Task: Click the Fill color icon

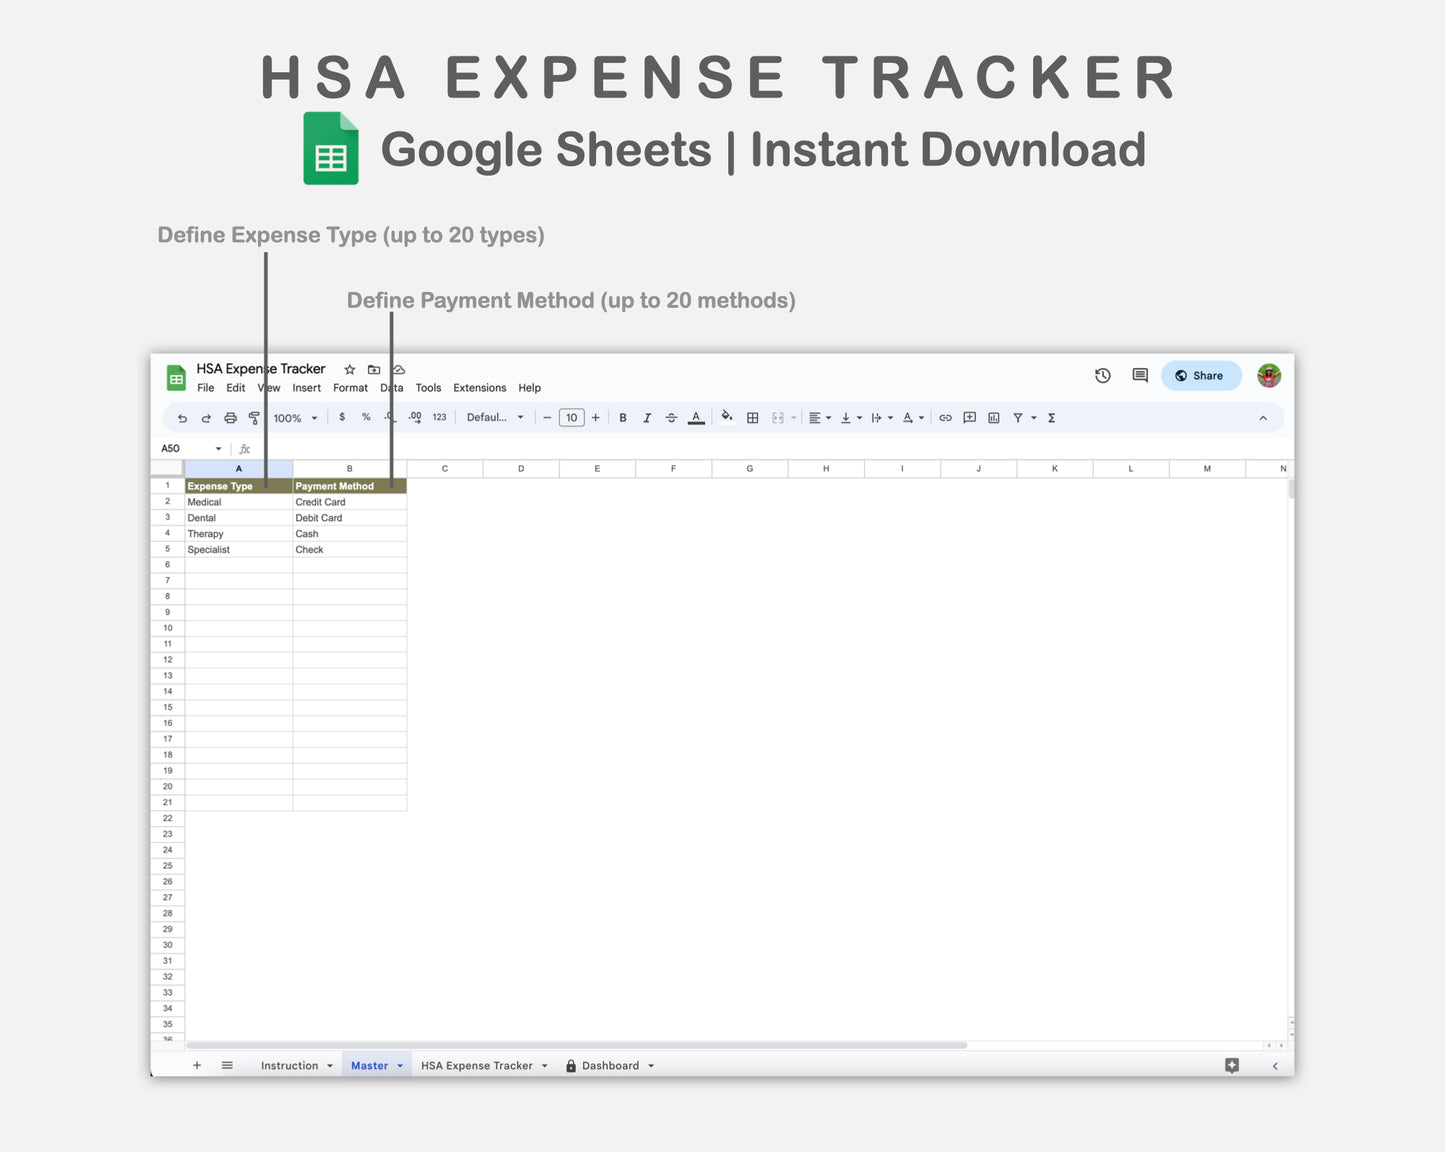Action: (726, 417)
